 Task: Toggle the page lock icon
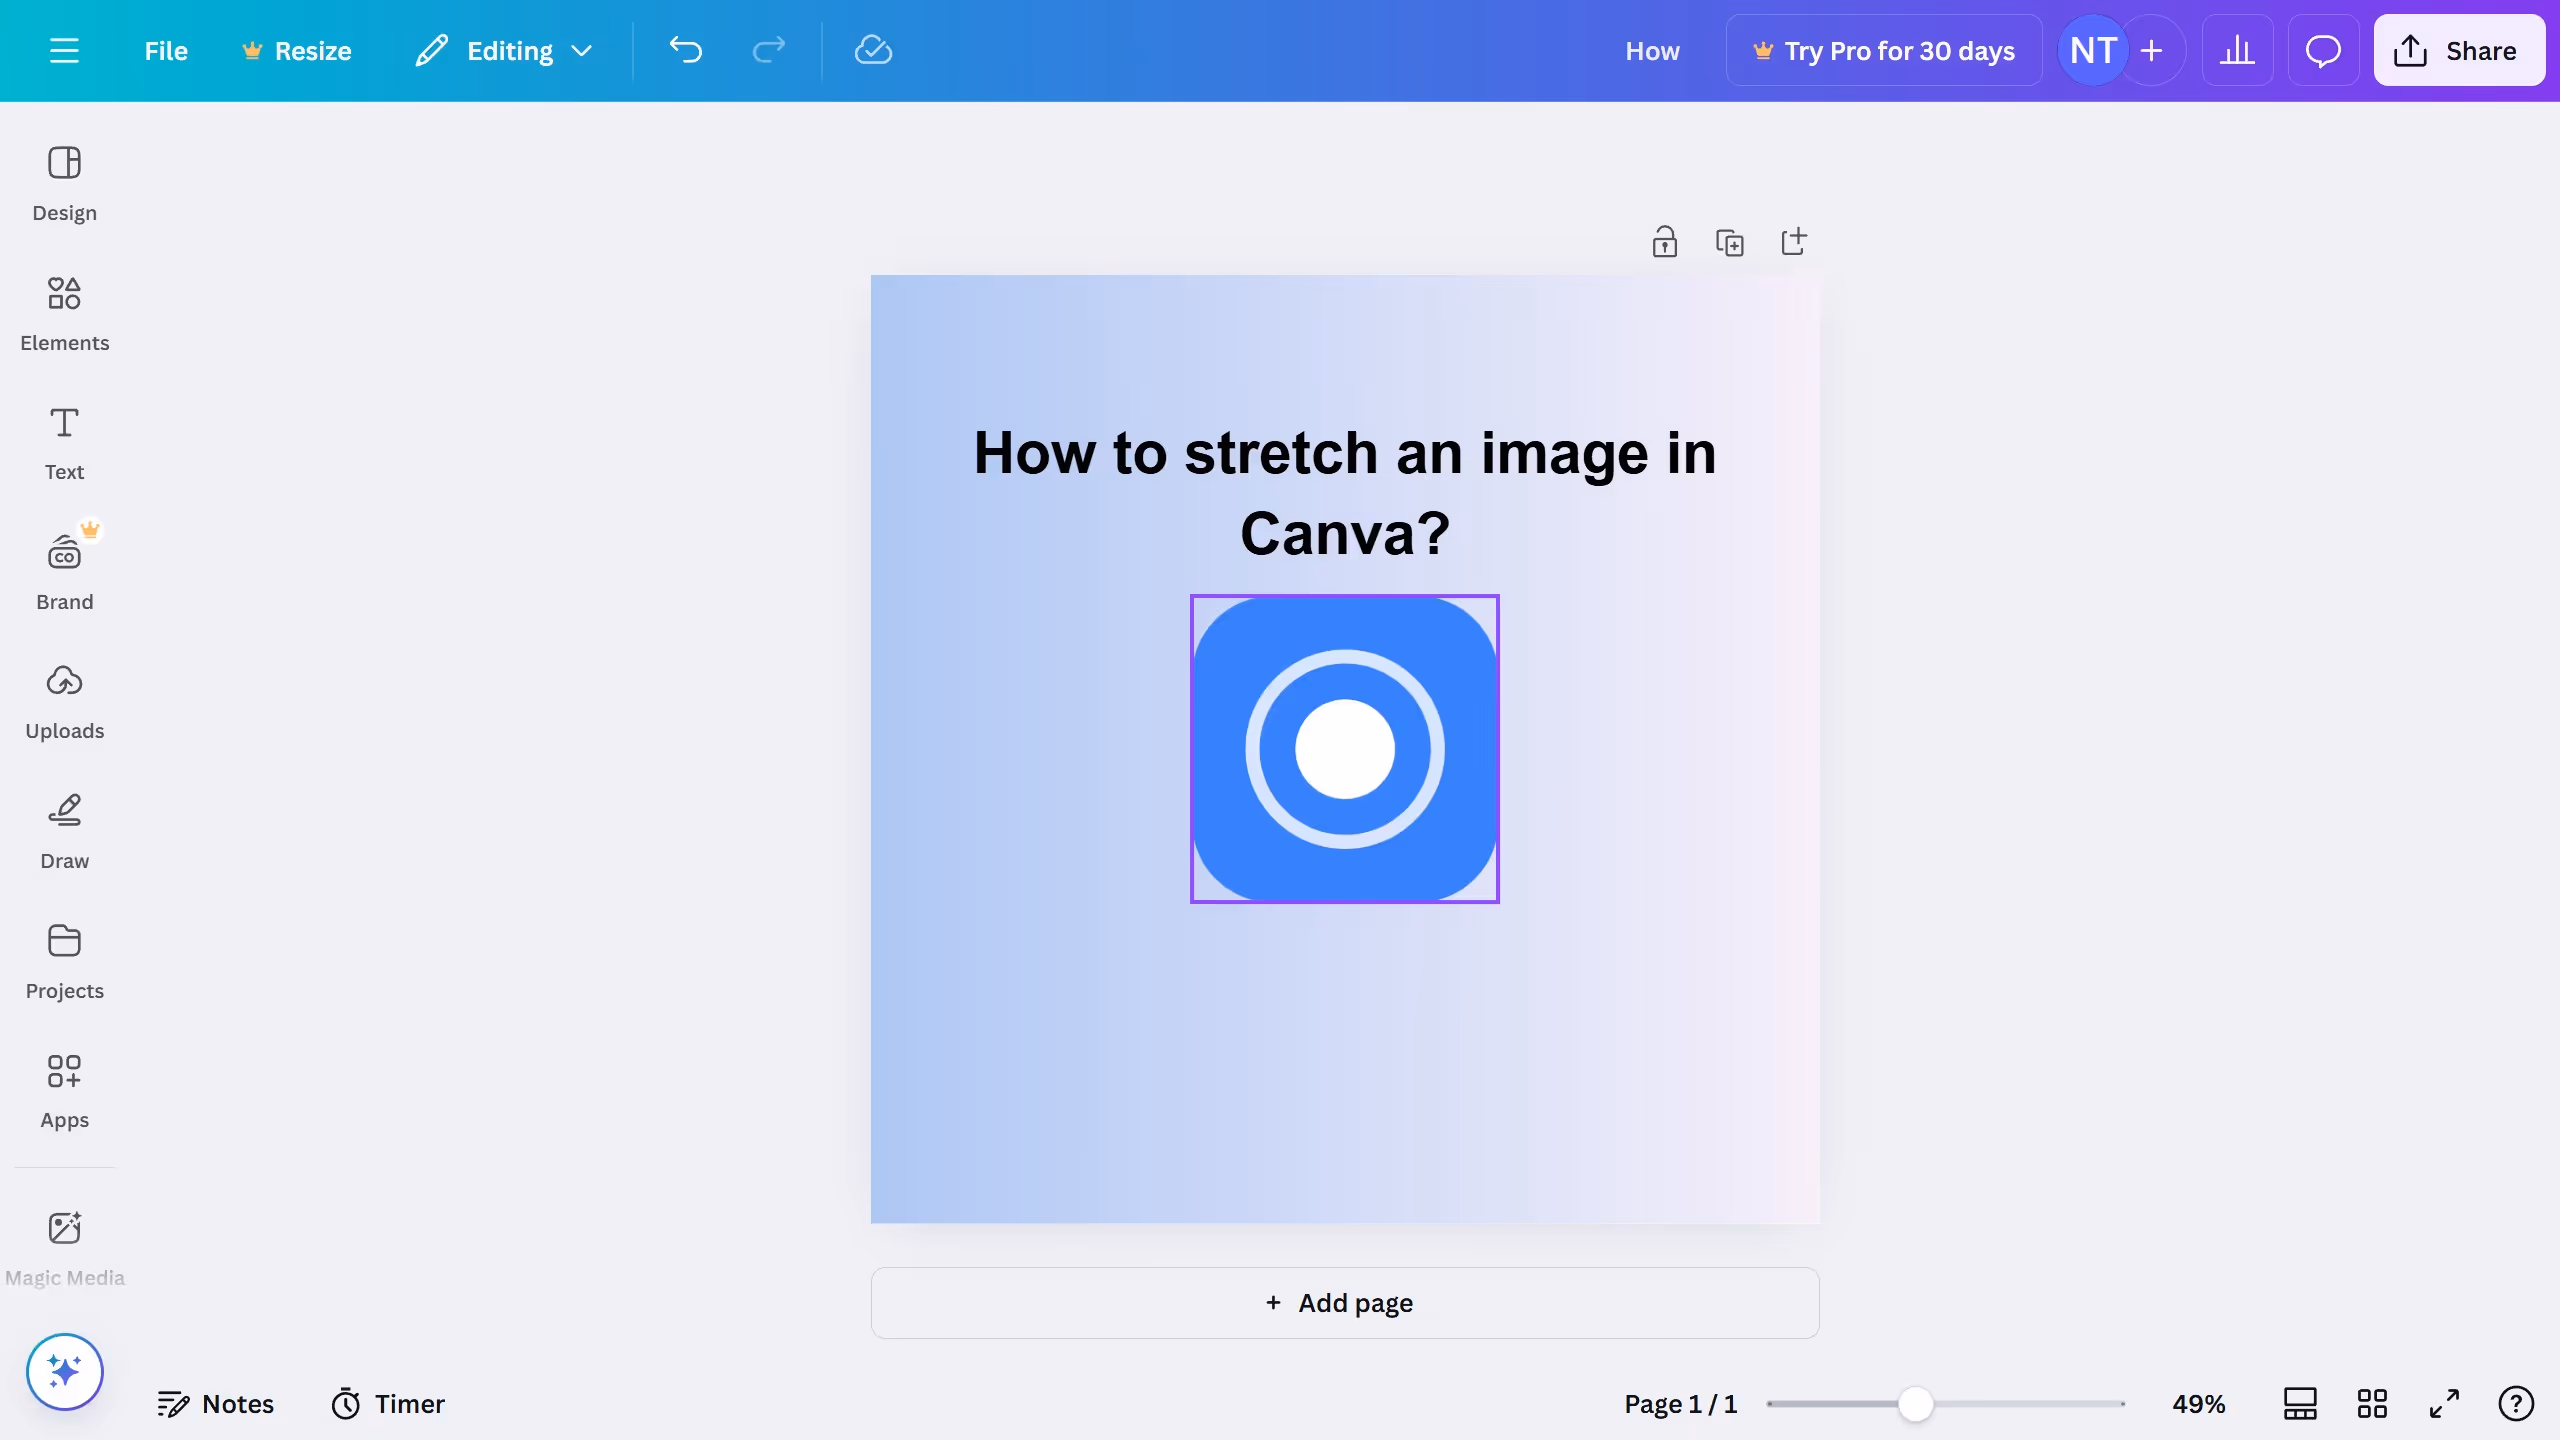pos(1664,241)
